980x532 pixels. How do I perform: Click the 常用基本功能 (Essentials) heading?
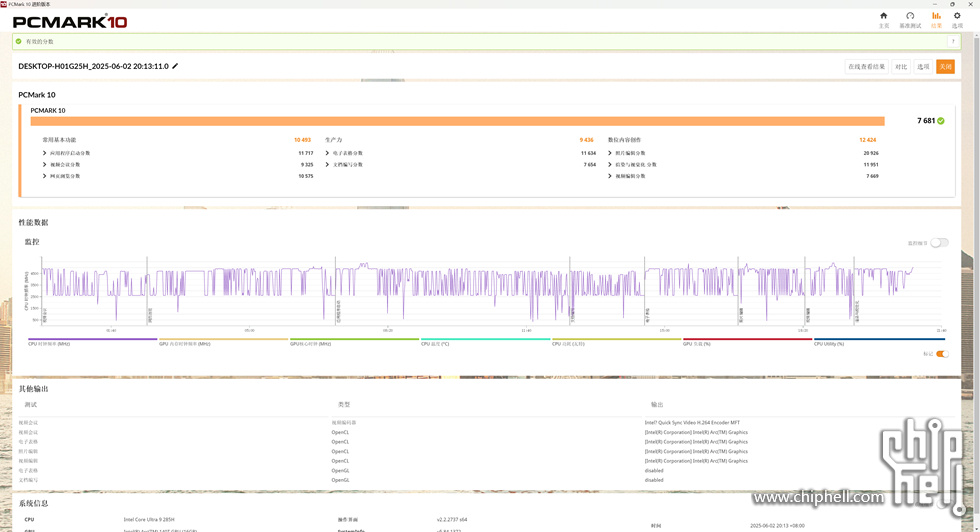59,140
